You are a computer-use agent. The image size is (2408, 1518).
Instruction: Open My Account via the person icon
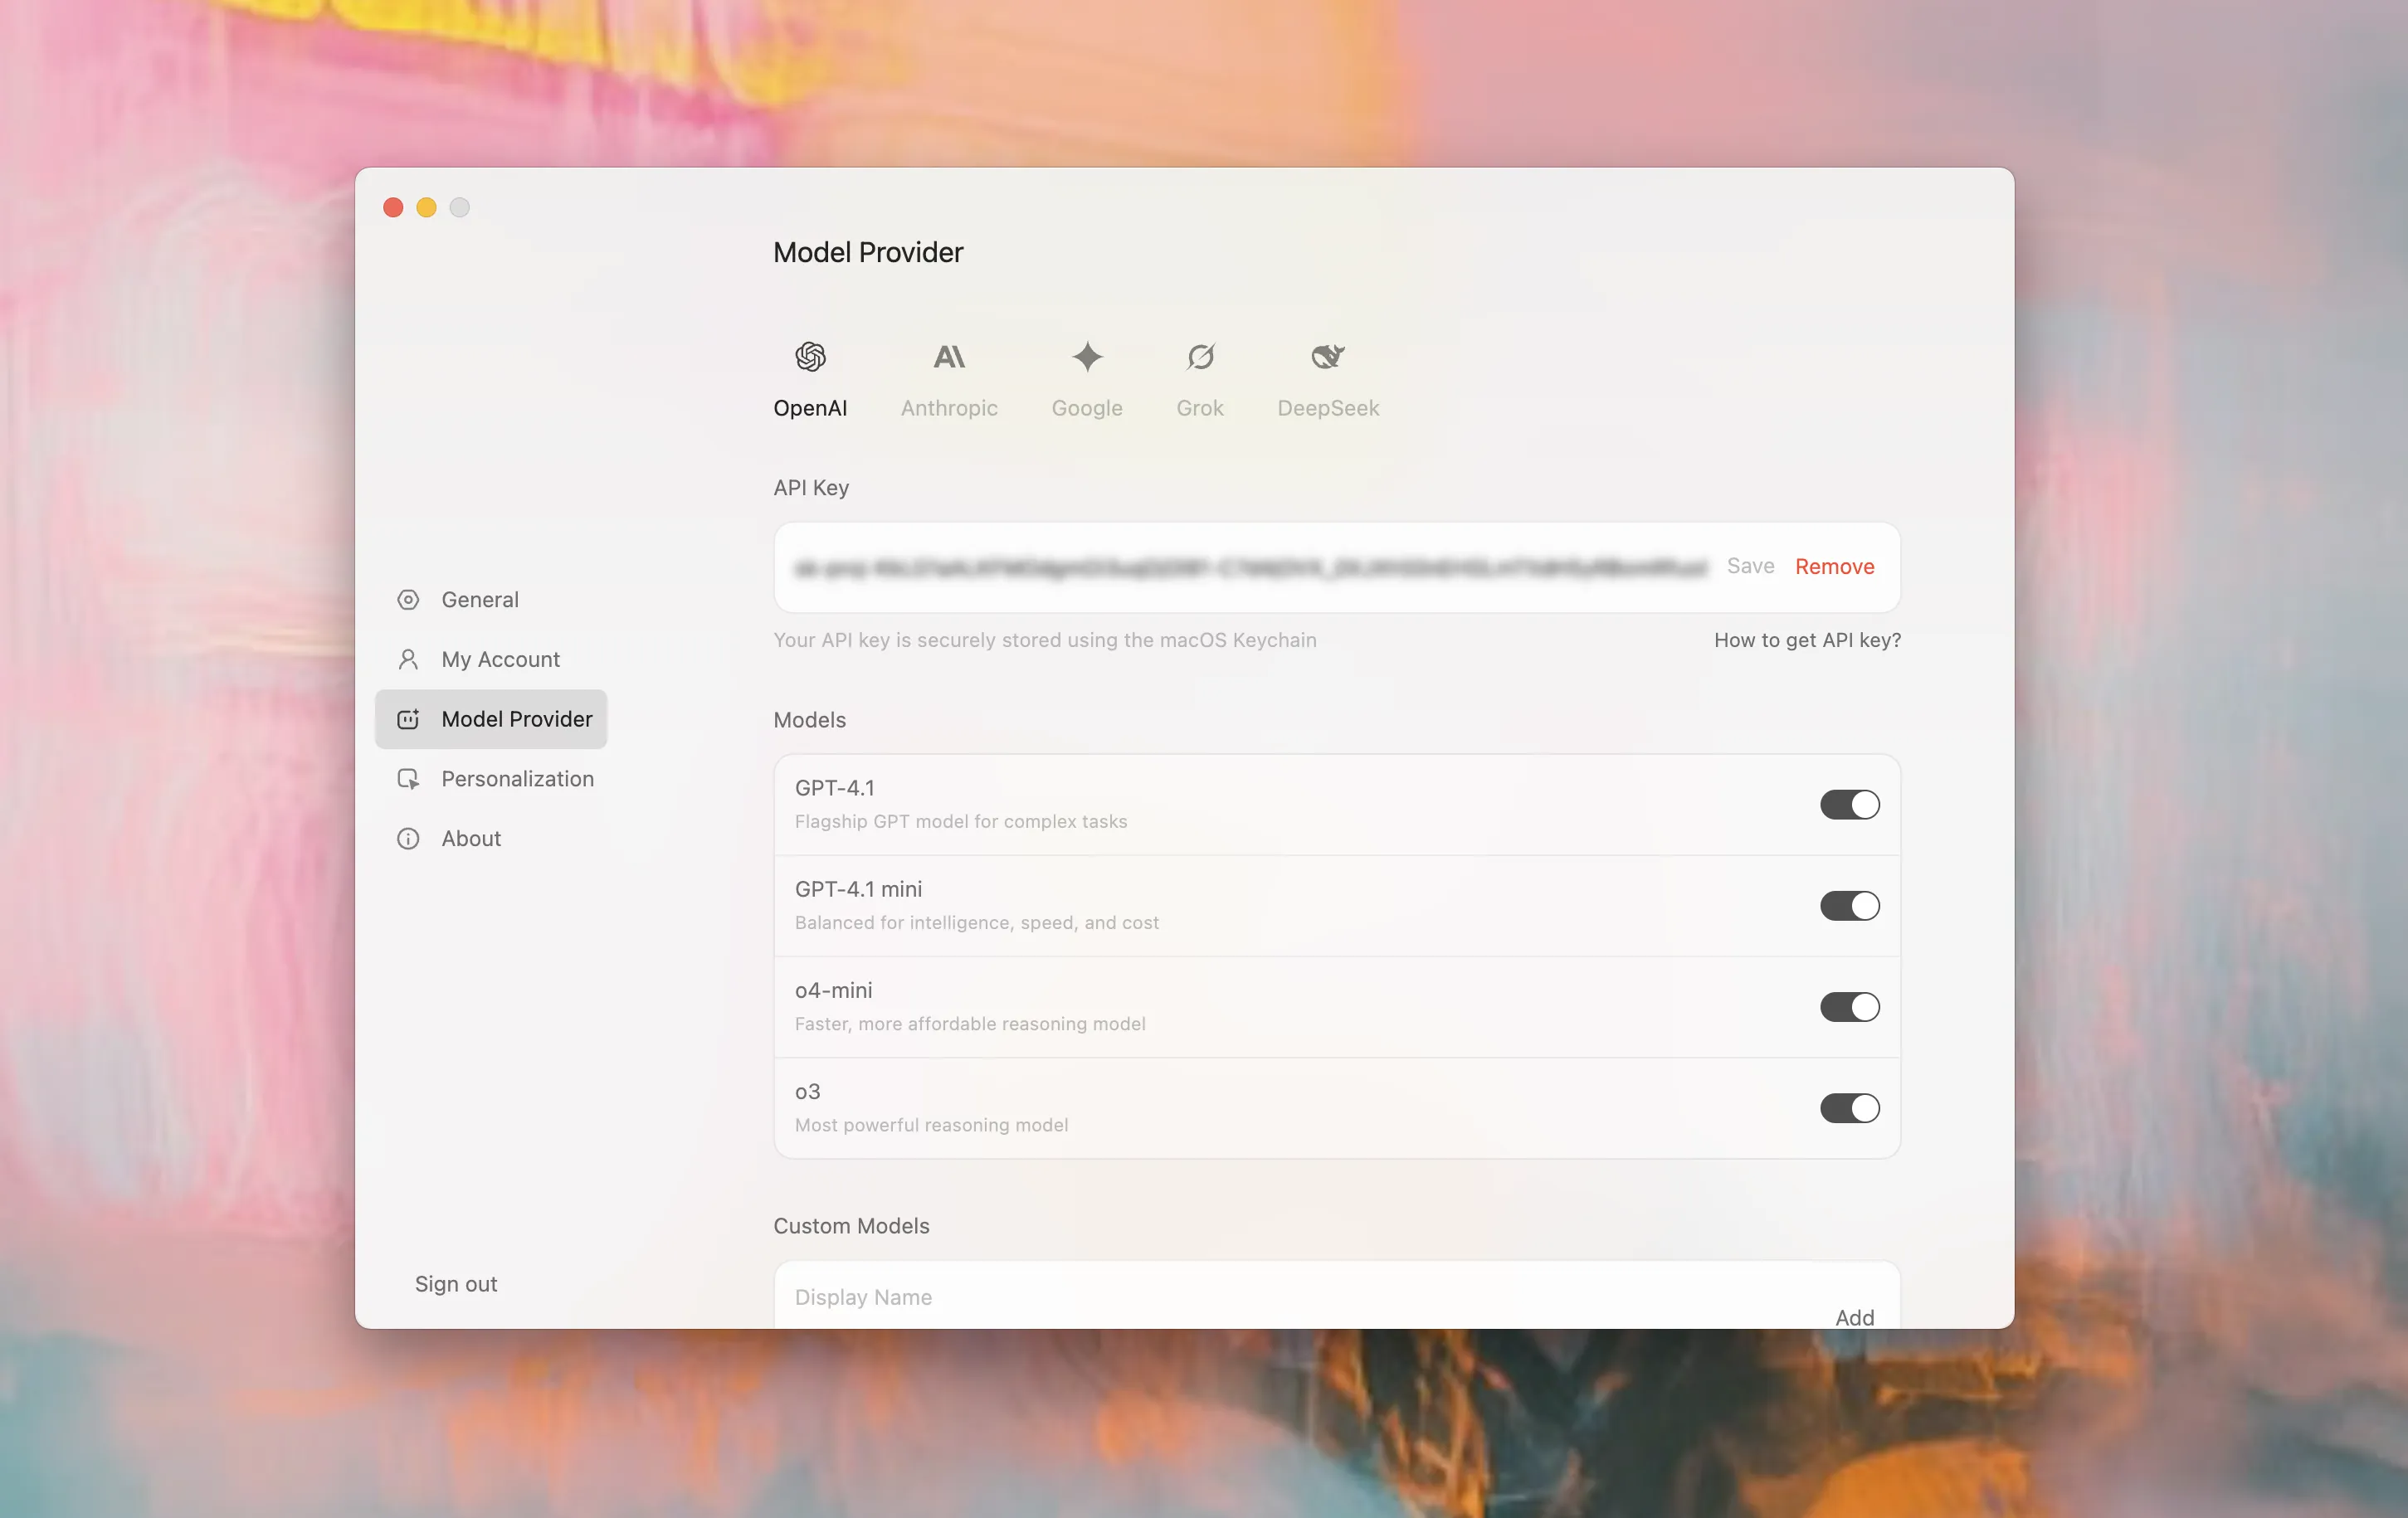tap(408, 659)
